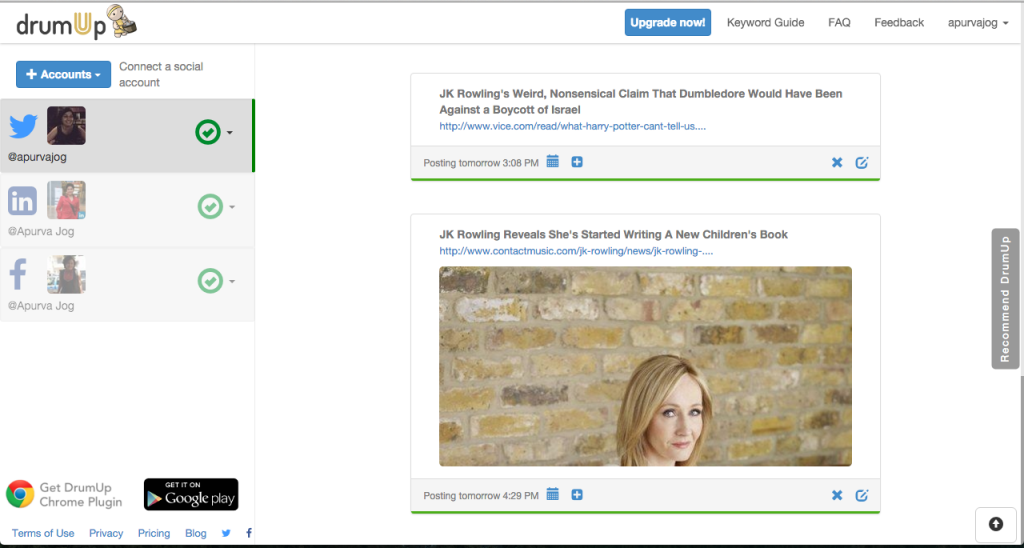Image resolution: width=1024 pixels, height=548 pixels.
Task: Click the drumUp logo
Action: (76, 22)
